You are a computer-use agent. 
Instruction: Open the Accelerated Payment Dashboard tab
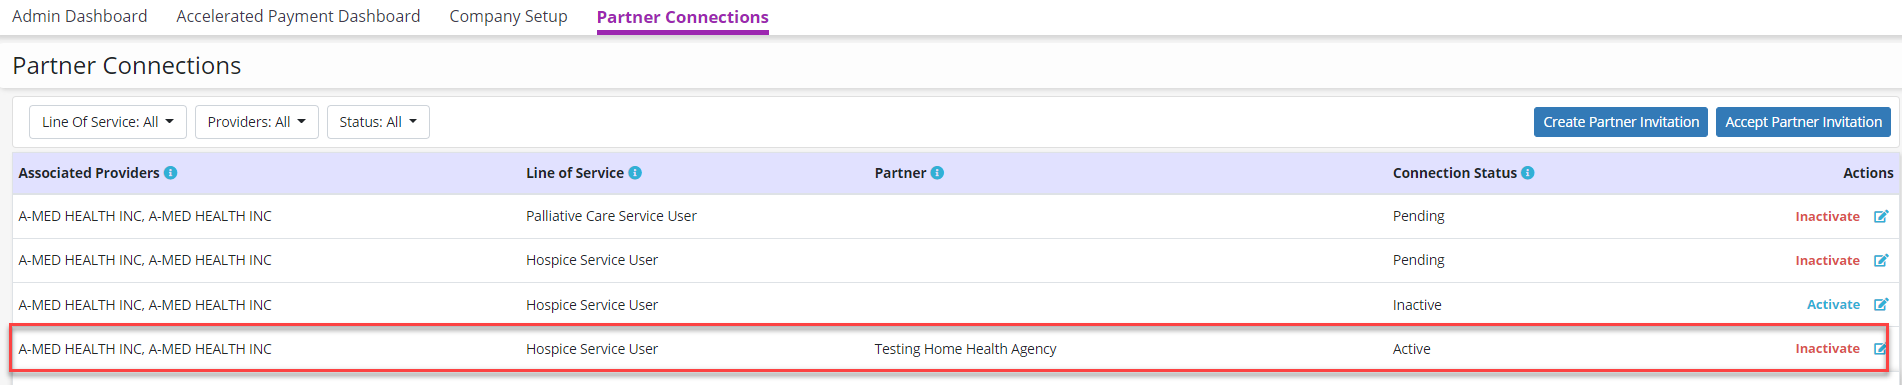tap(298, 16)
